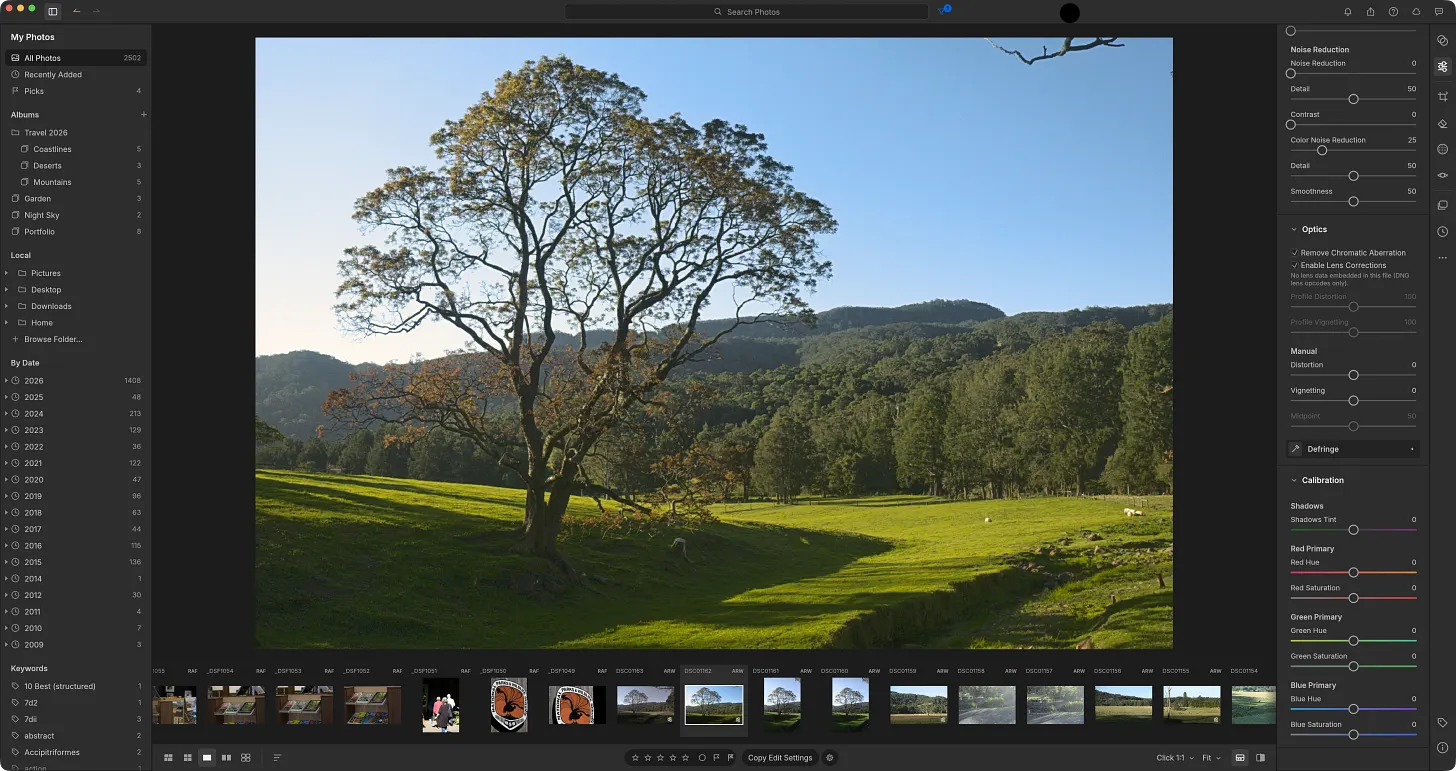This screenshot has height=771, width=1456.
Task: Check the cloud sync status icon
Action: (1416, 12)
